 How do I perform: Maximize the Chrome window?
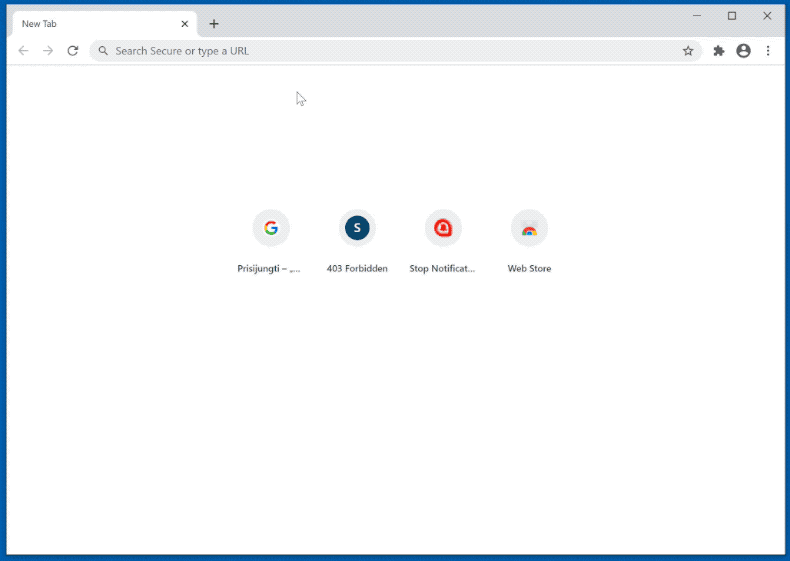[732, 16]
